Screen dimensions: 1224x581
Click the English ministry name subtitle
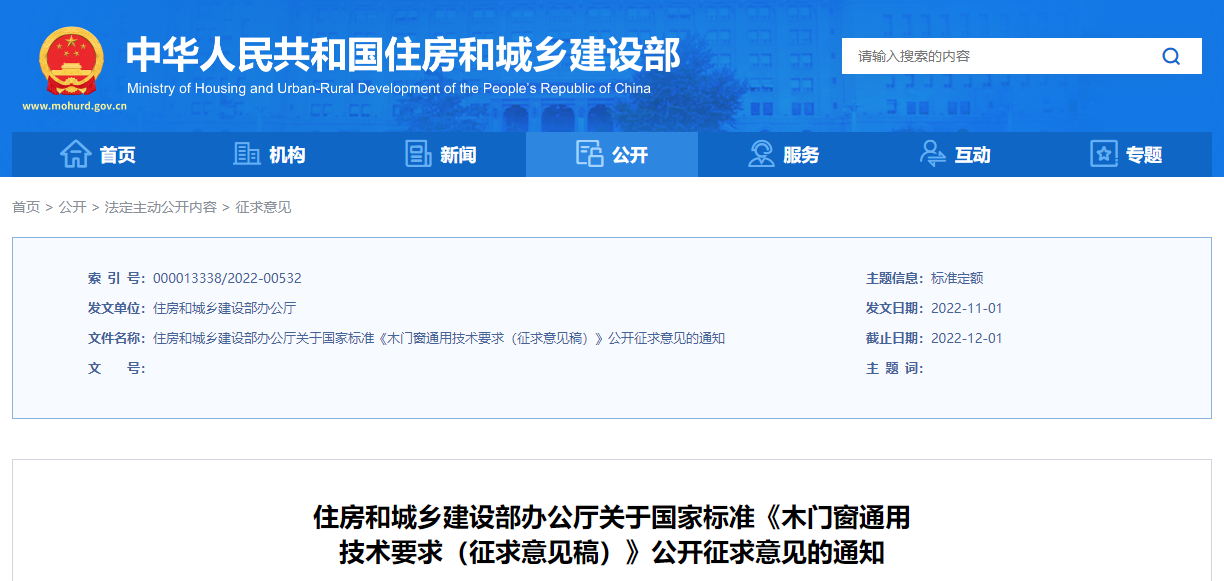pyautogui.click(x=389, y=88)
